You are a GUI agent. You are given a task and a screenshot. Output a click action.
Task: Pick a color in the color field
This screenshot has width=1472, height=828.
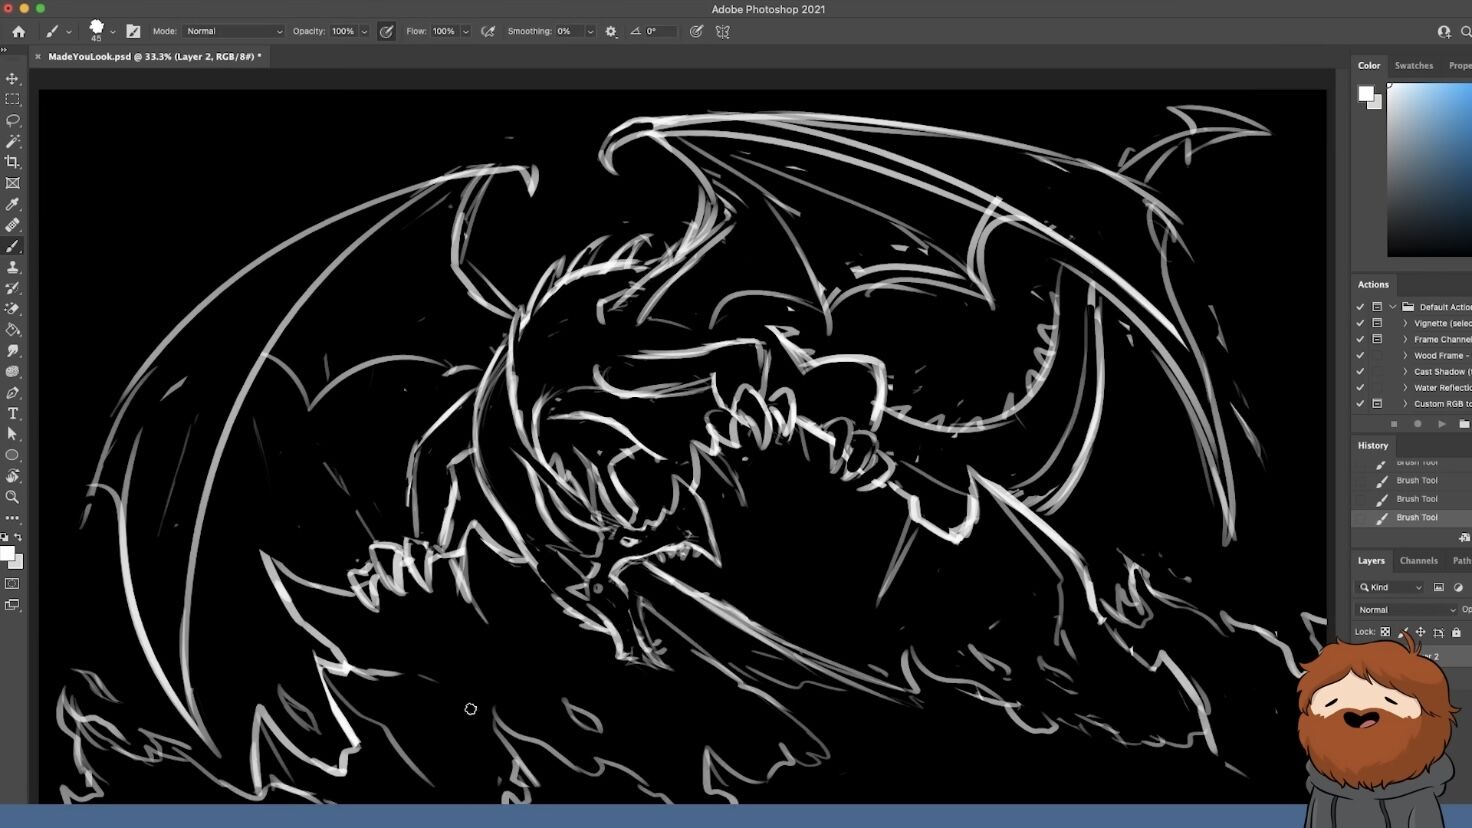[x=1429, y=170]
